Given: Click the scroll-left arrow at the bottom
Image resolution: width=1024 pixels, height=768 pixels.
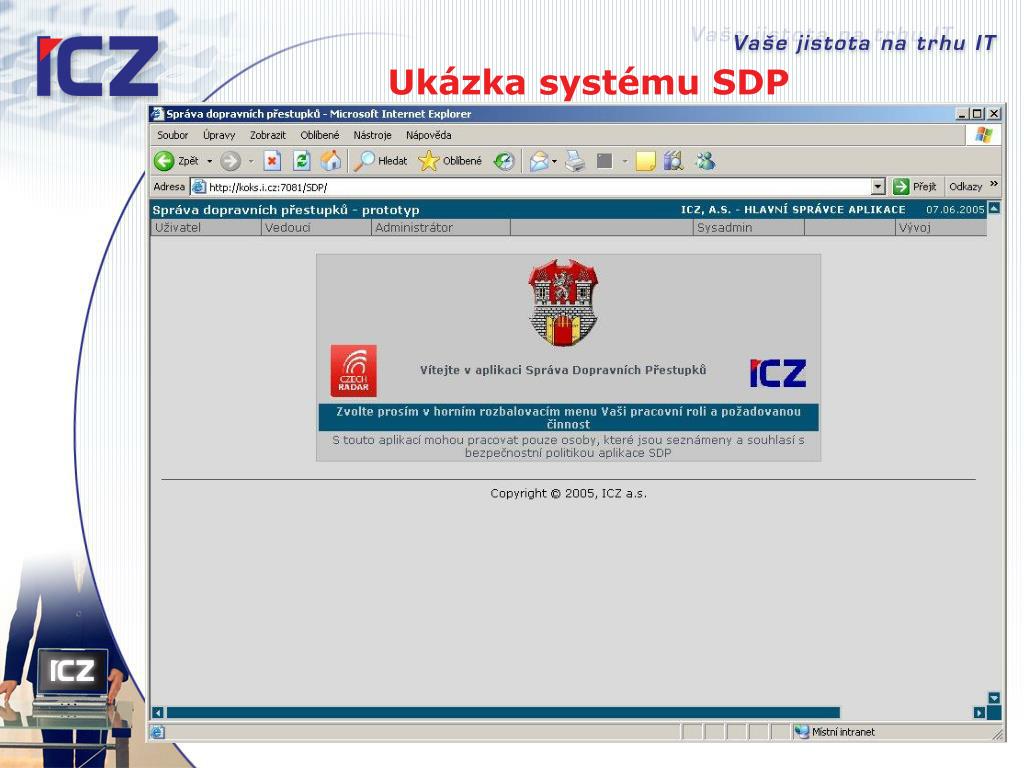Looking at the screenshot, I should [x=157, y=712].
